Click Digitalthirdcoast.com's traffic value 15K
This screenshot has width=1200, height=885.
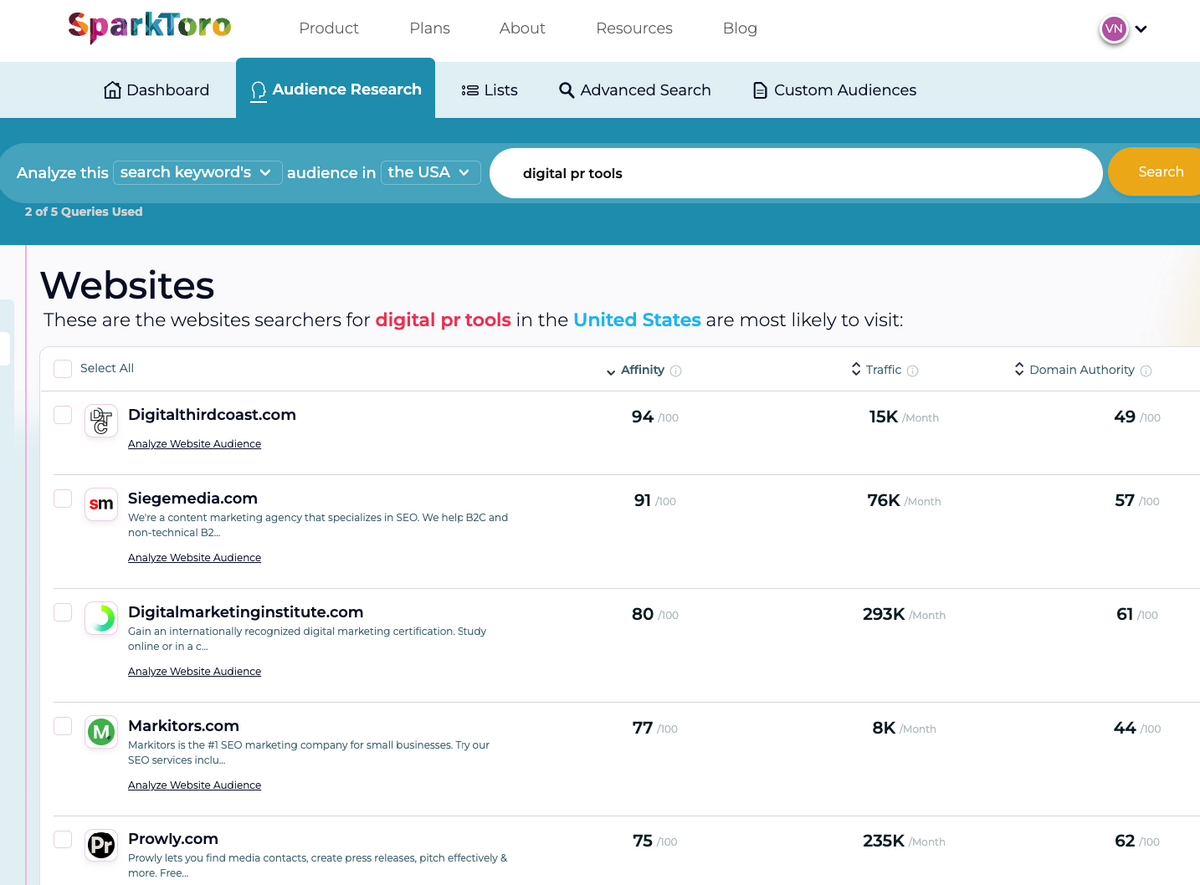(884, 417)
